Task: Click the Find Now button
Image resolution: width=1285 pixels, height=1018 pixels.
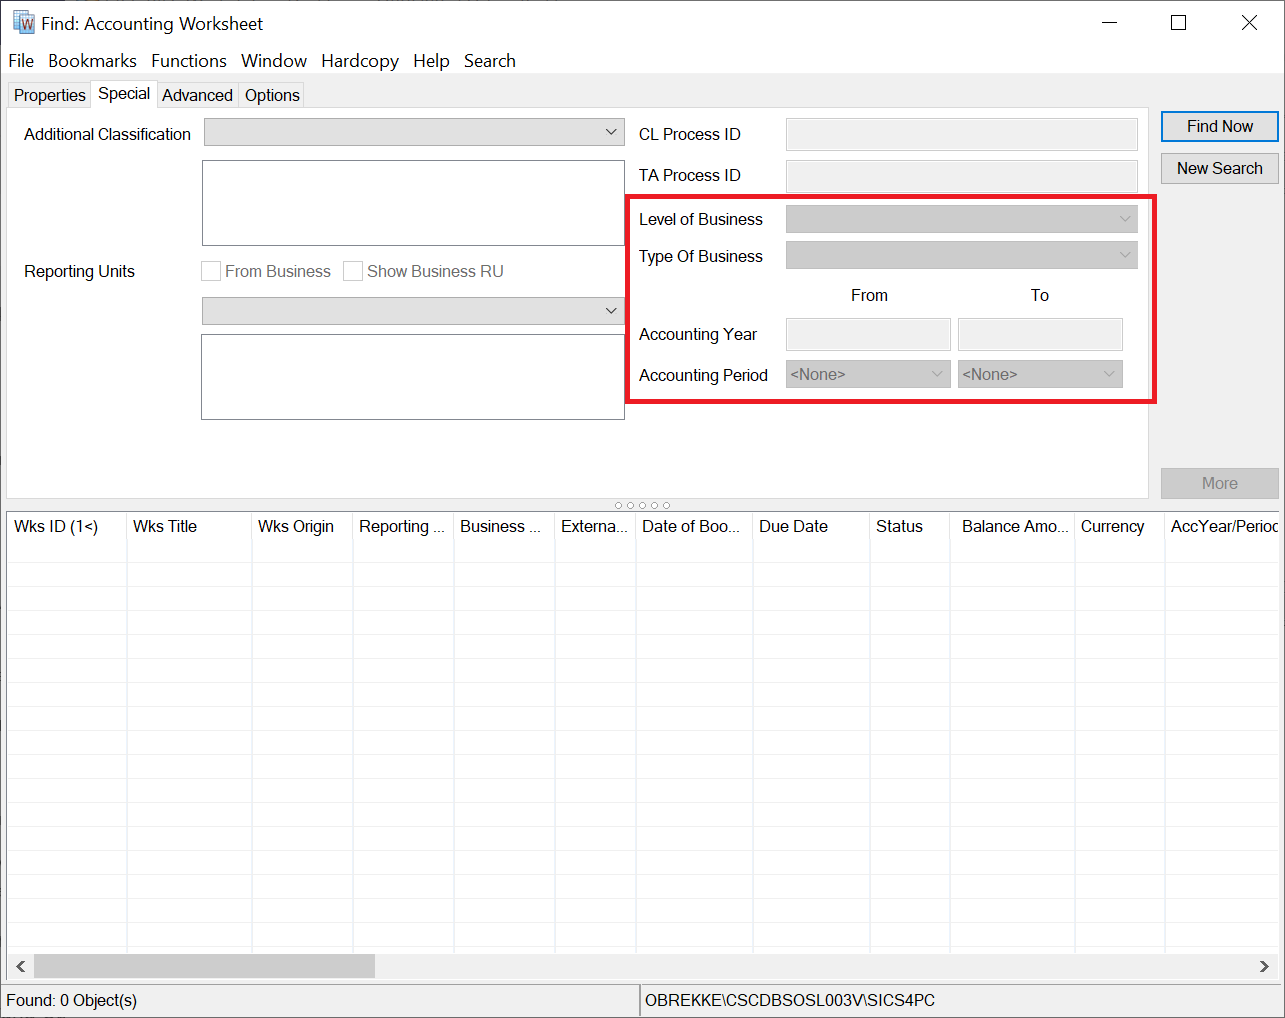Action: coord(1219,126)
